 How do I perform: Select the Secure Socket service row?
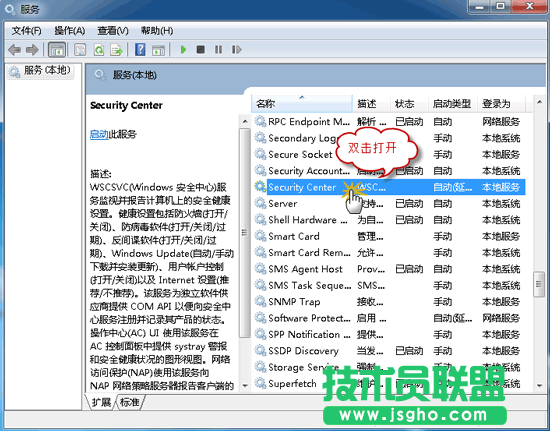tap(389, 154)
